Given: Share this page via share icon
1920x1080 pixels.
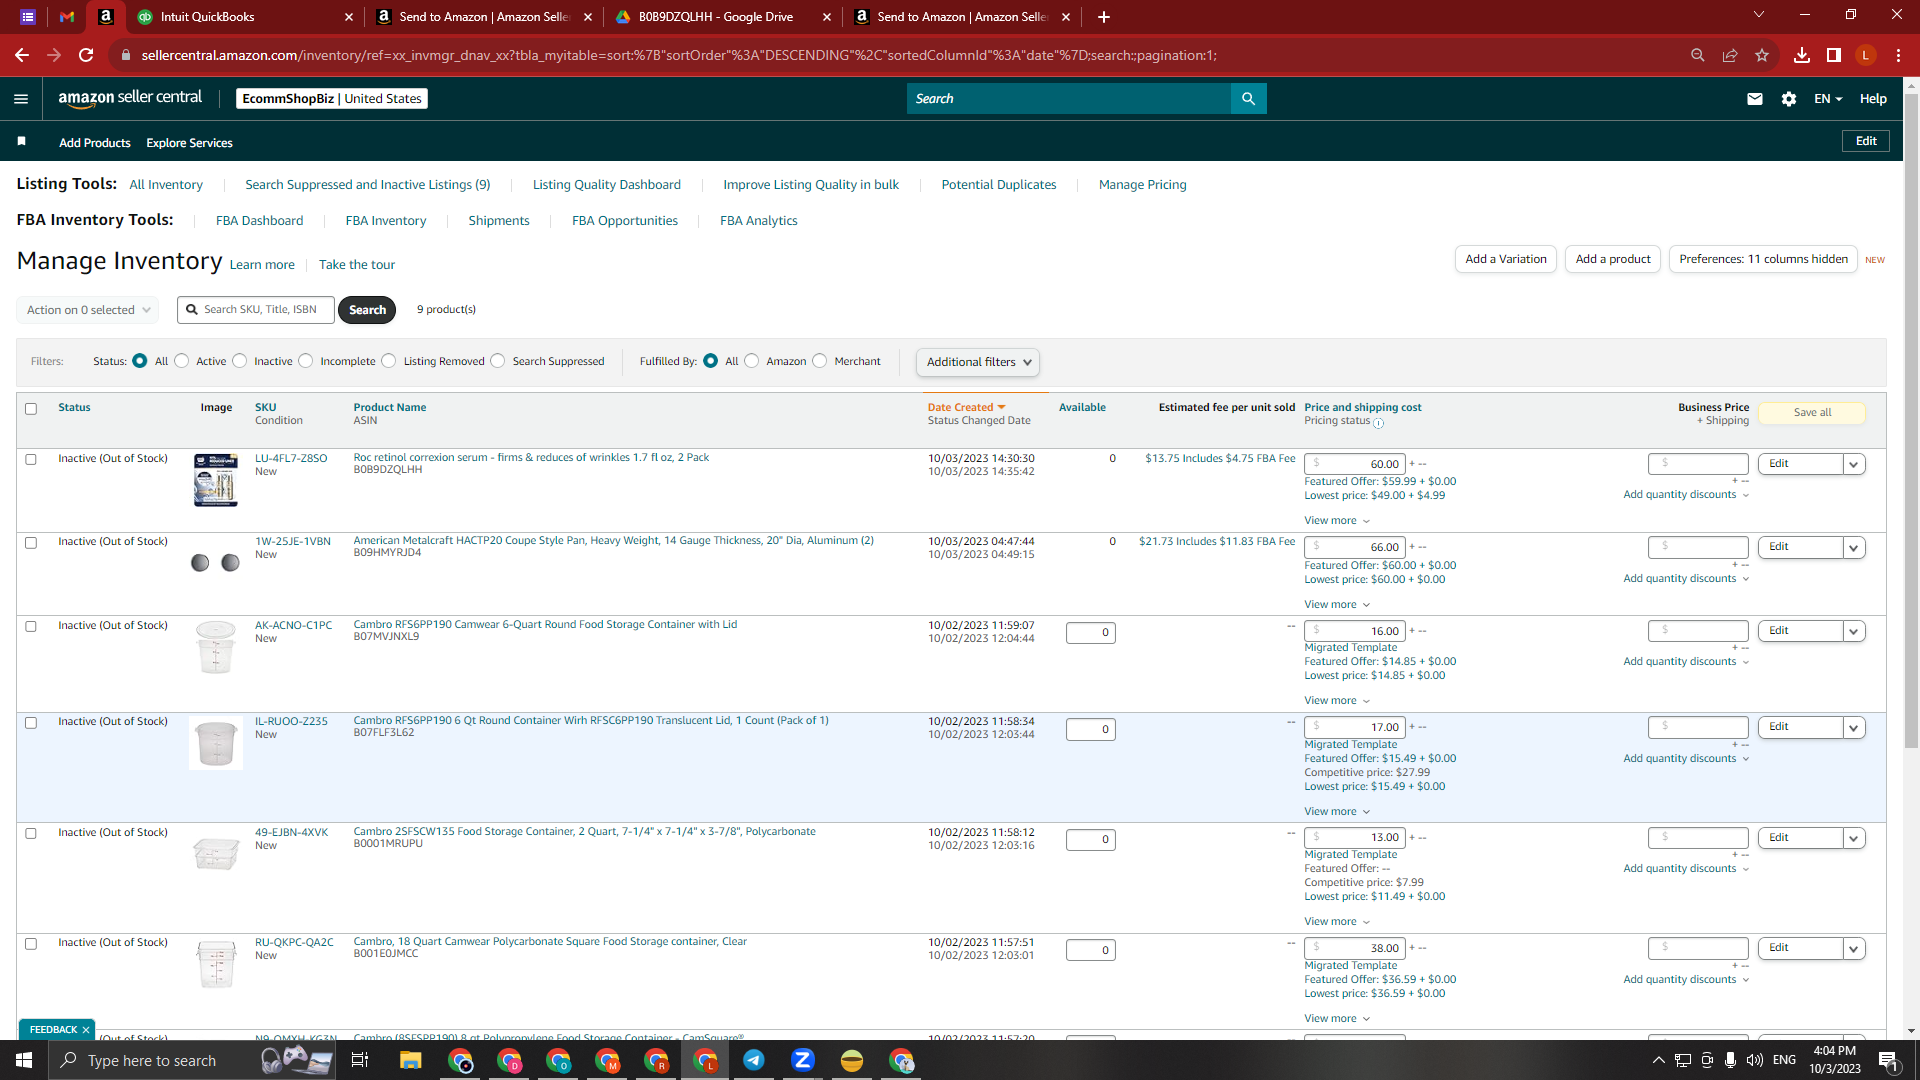Looking at the screenshot, I should (1730, 55).
